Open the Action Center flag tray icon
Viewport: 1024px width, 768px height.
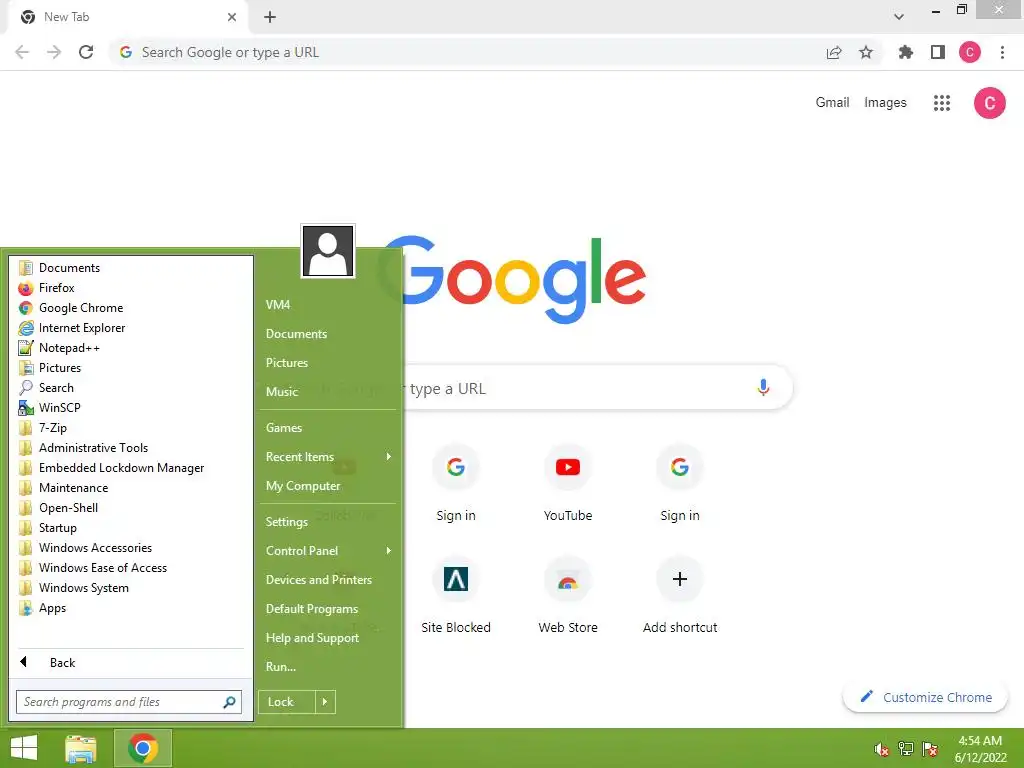[x=930, y=749]
